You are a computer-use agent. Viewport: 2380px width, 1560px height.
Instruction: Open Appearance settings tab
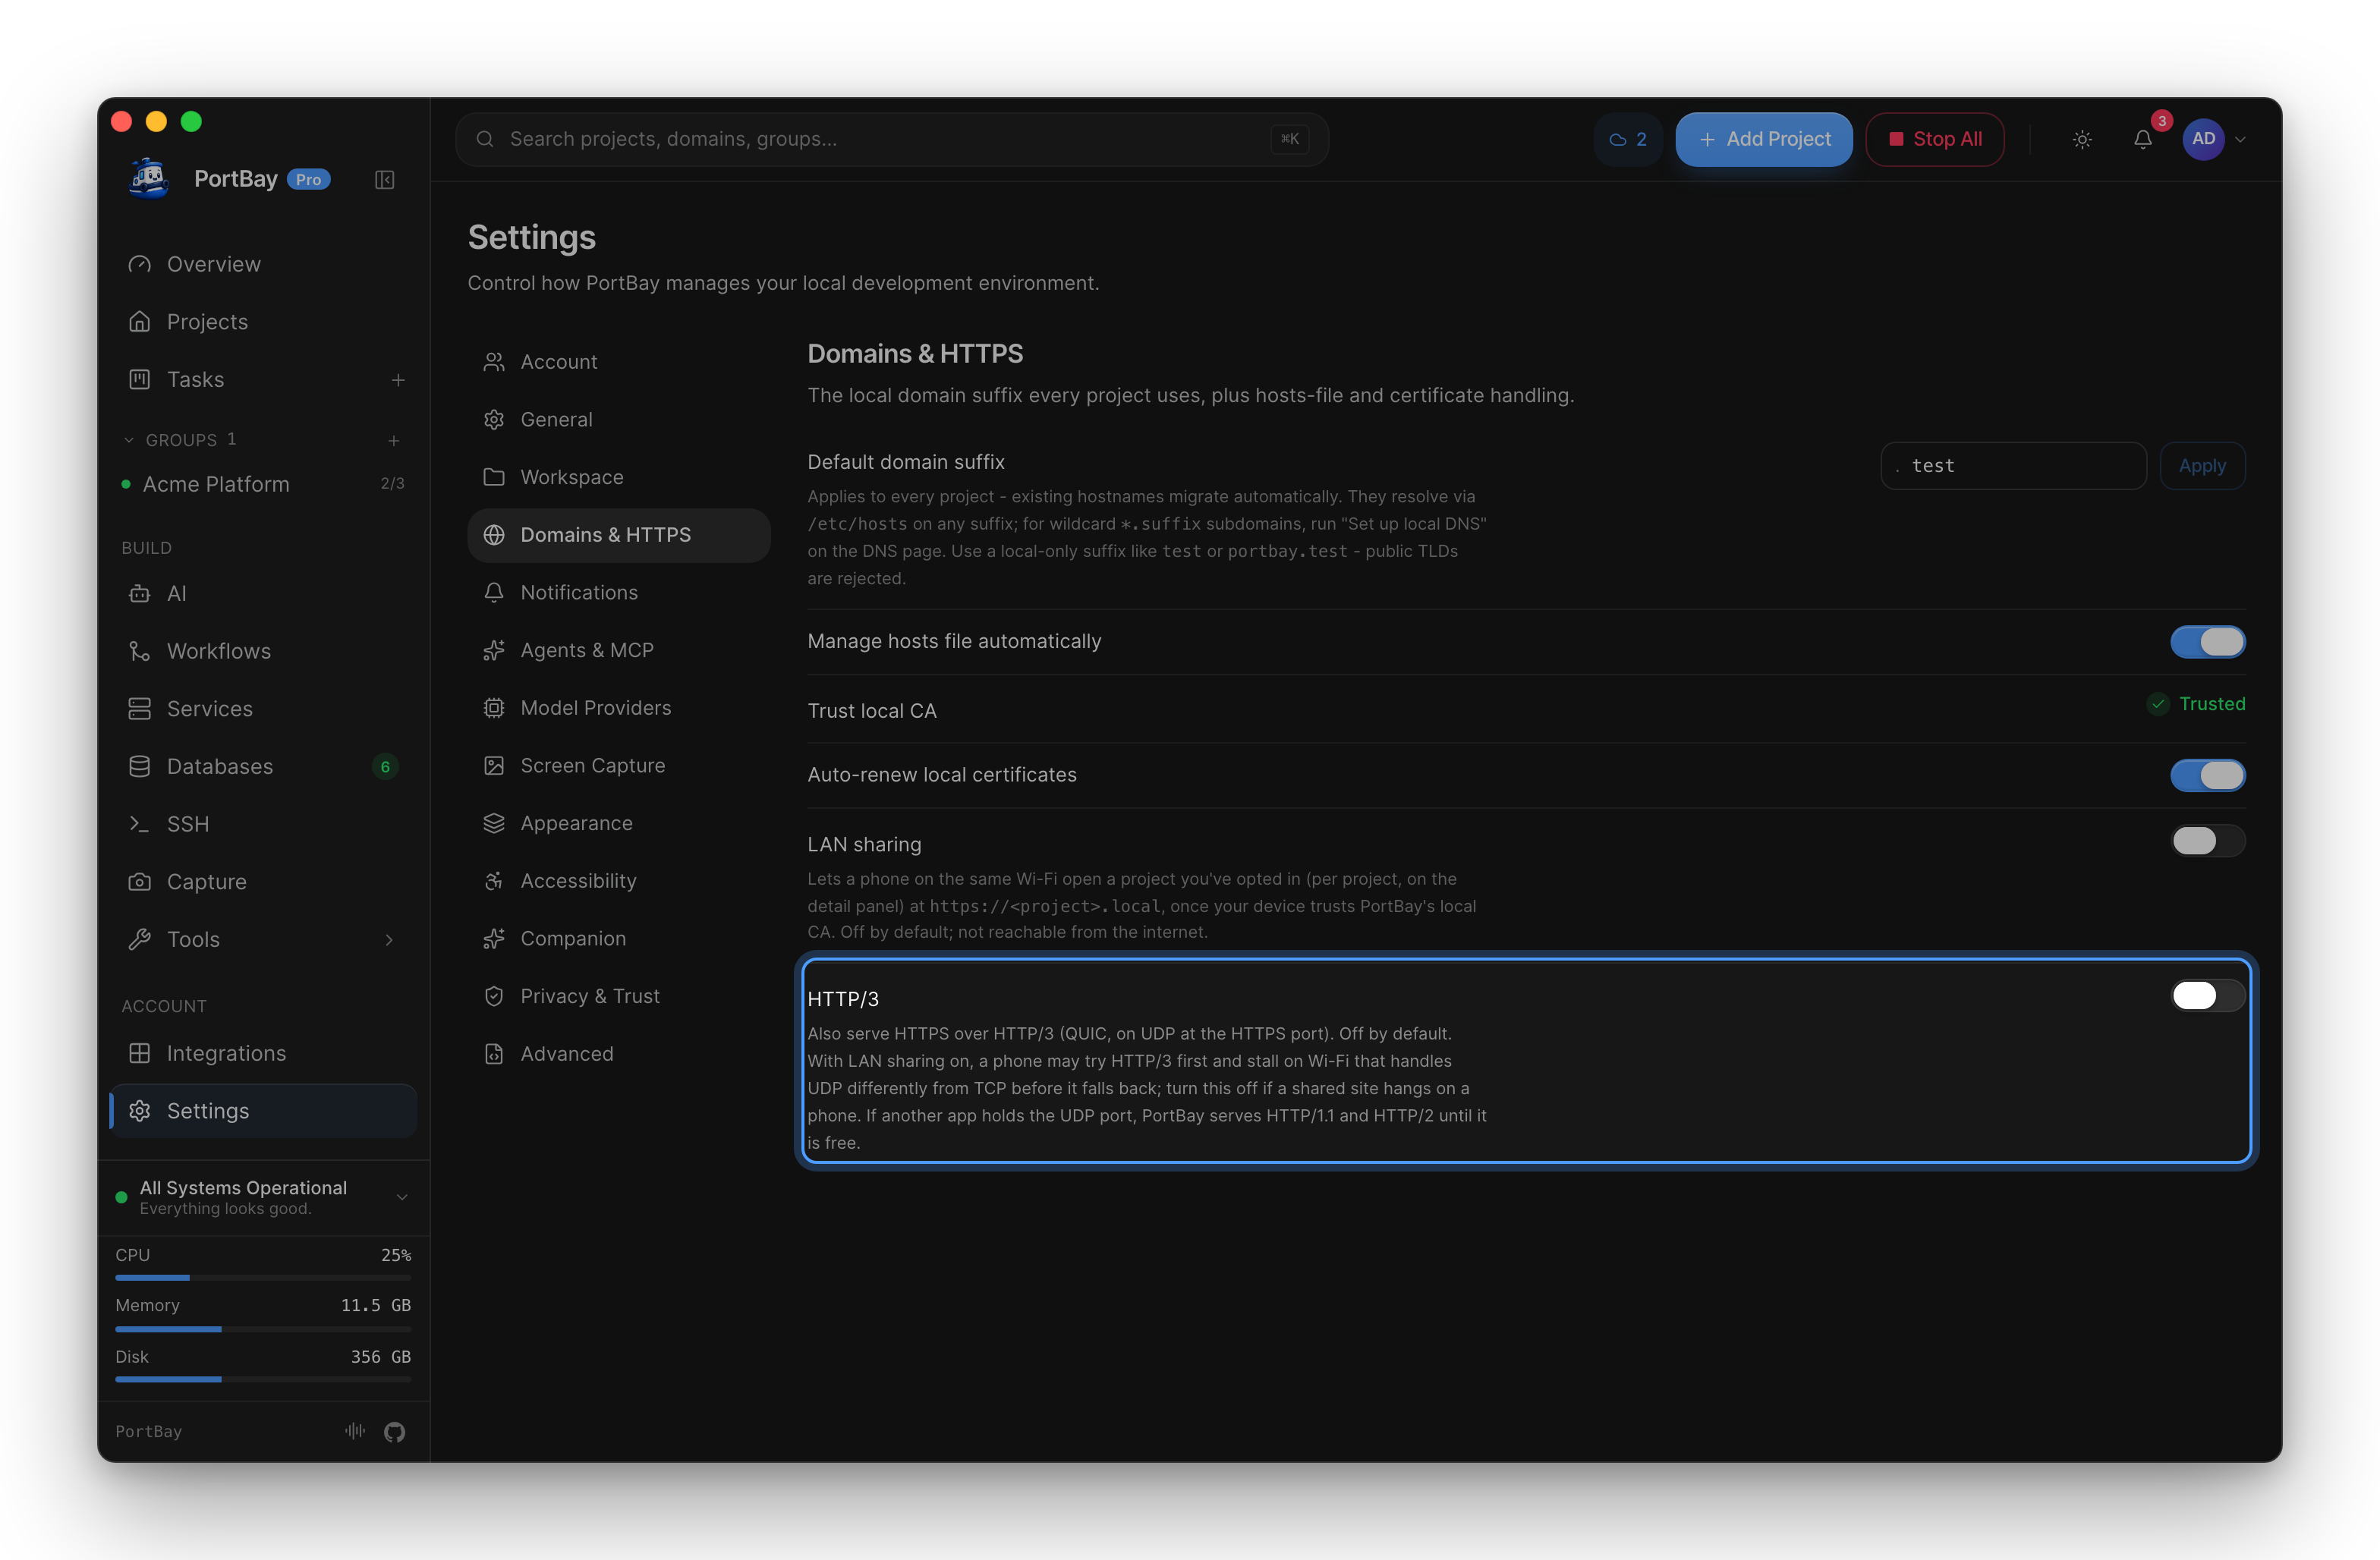point(619,824)
